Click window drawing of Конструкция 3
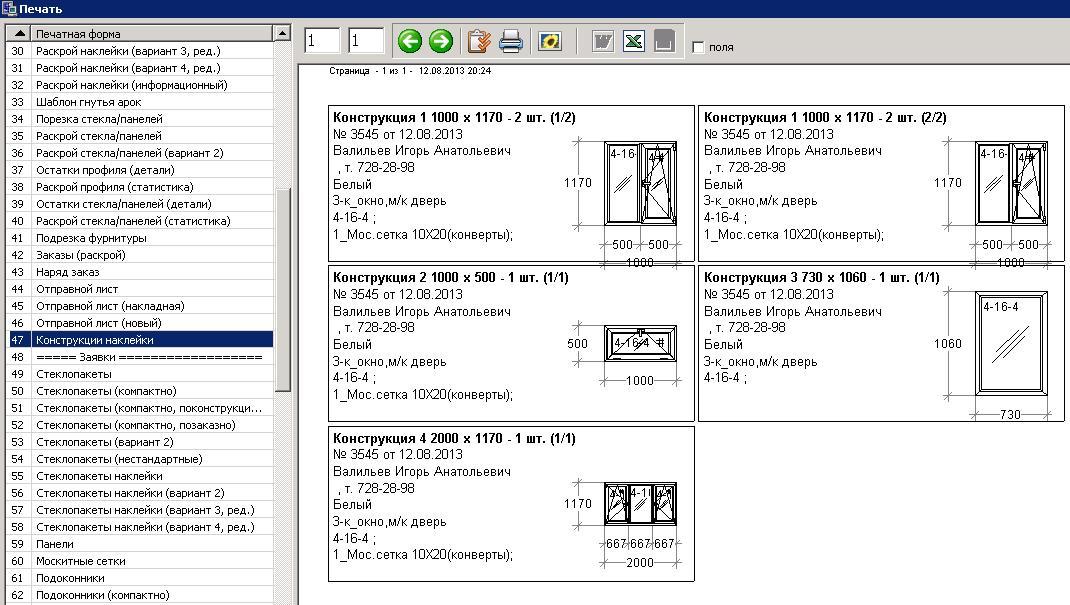 [1011, 343]
